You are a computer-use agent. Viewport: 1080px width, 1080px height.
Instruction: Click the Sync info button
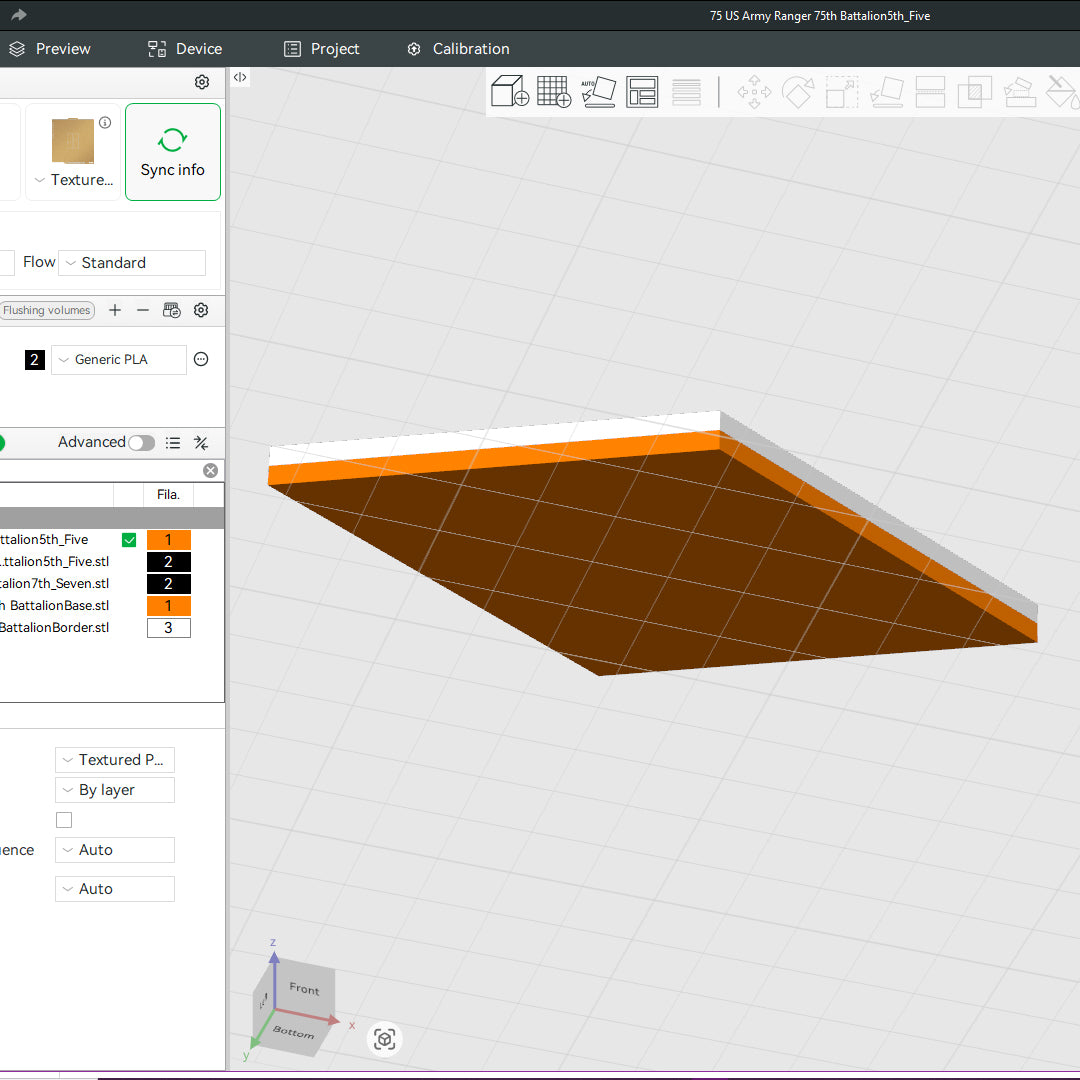172,152
